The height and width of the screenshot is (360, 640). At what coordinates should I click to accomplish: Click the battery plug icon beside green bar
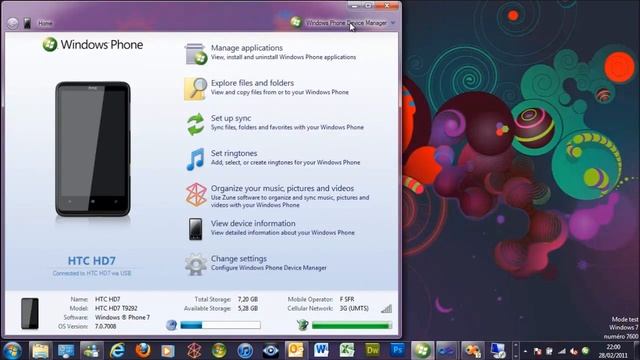[302, 325]
